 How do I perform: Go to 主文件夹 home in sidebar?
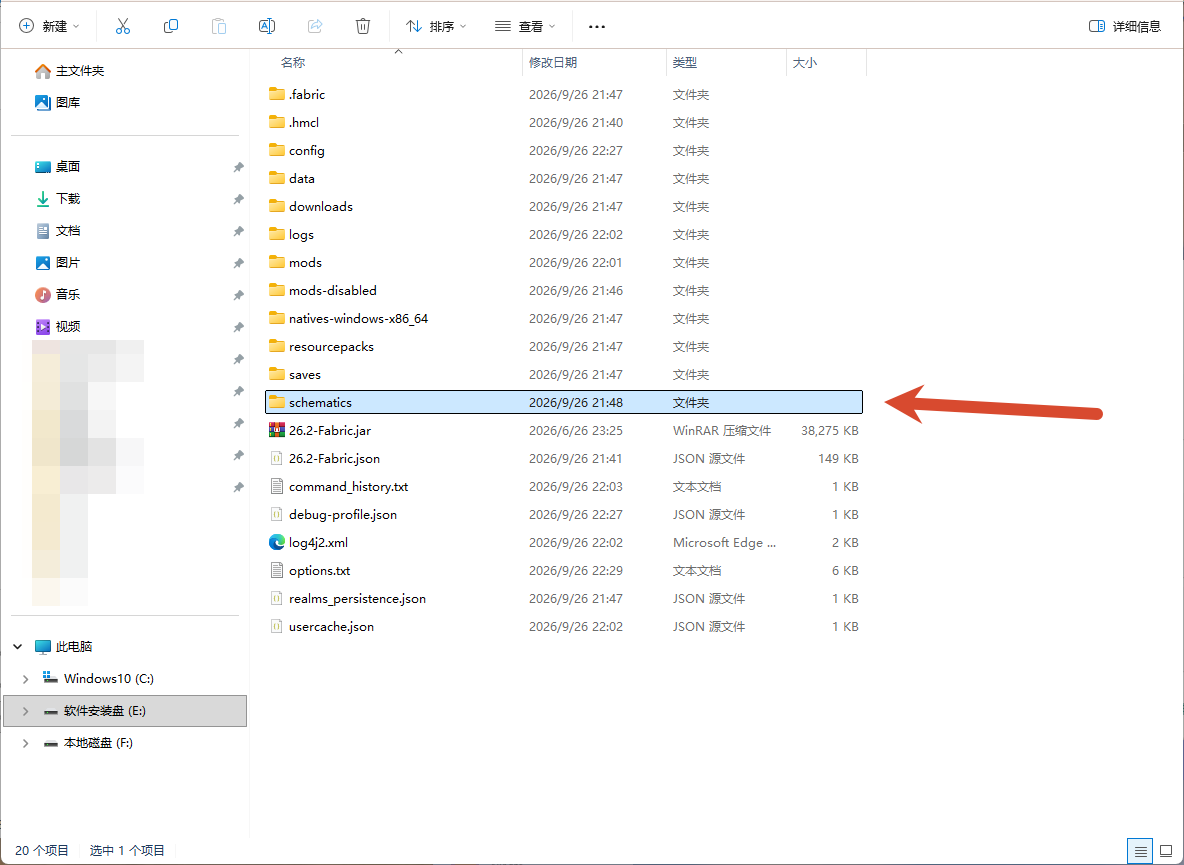tap(69, 71)
